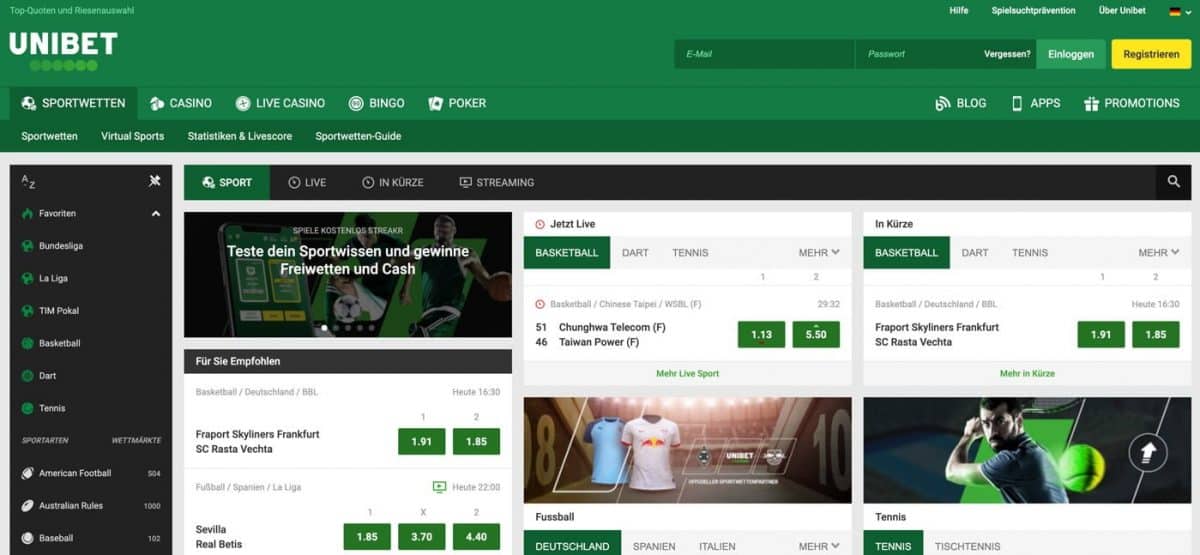
Task: Open Virtual Sports submenu link
Action: (132, 136)
